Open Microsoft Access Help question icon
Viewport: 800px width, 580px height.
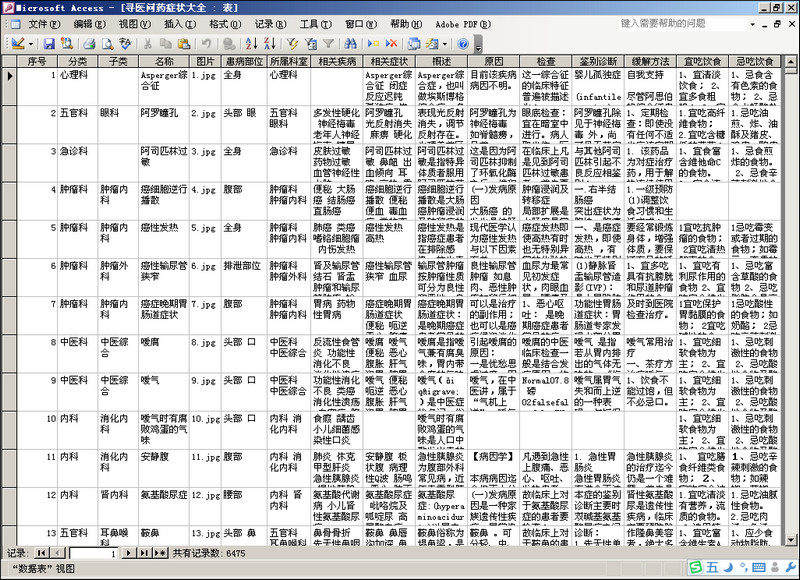[463, 44]
